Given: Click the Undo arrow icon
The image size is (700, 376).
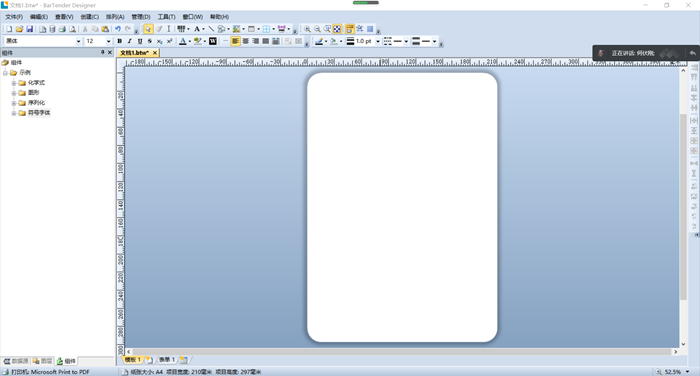Looking at the screenshot, I should [117, 29].
